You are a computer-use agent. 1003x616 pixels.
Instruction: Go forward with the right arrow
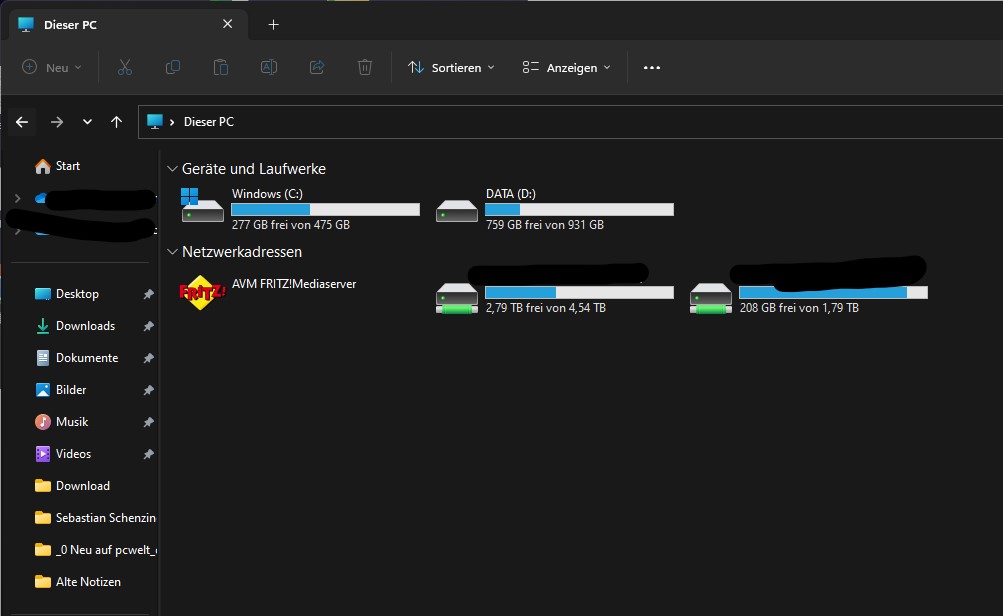(x=57, y=122)
